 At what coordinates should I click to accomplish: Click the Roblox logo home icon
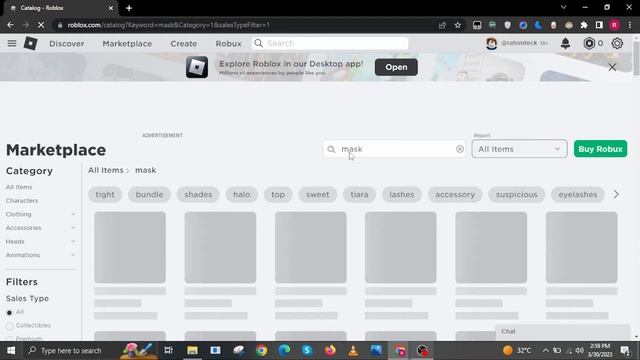click(x=31, y=43)
